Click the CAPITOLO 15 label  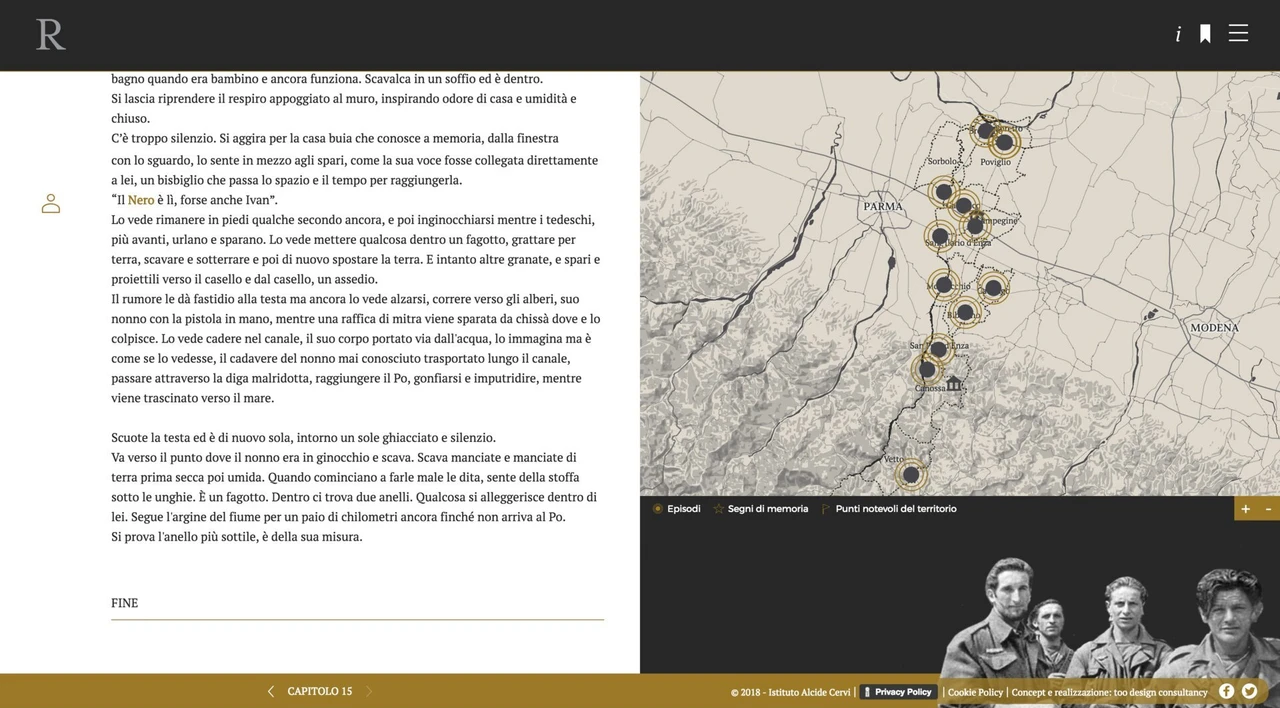pos(320,691)
